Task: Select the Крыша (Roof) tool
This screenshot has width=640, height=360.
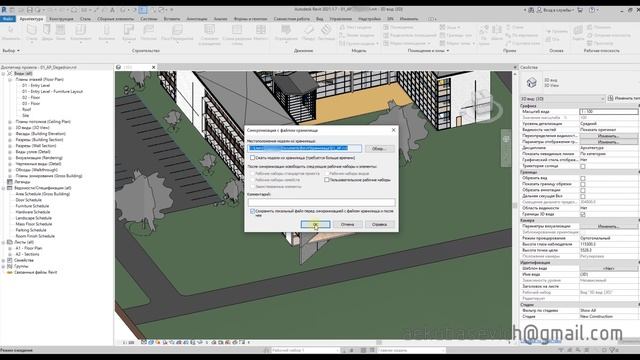Action: tap(129, 33)
